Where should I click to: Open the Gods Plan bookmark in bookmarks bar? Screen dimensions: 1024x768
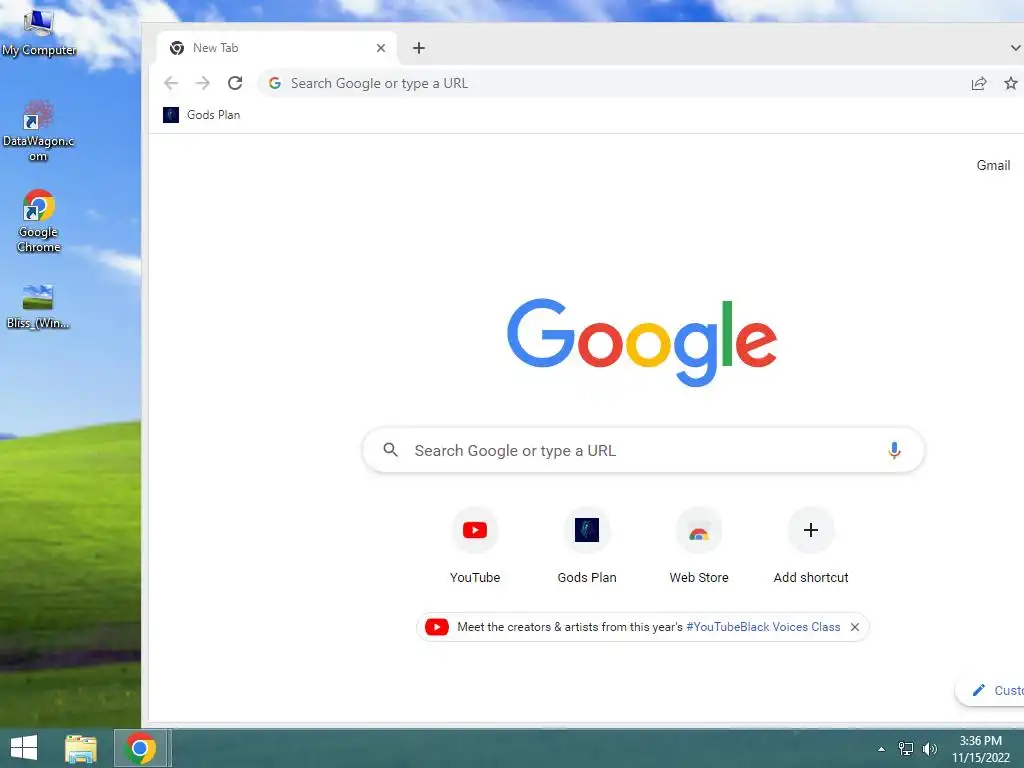202,115
